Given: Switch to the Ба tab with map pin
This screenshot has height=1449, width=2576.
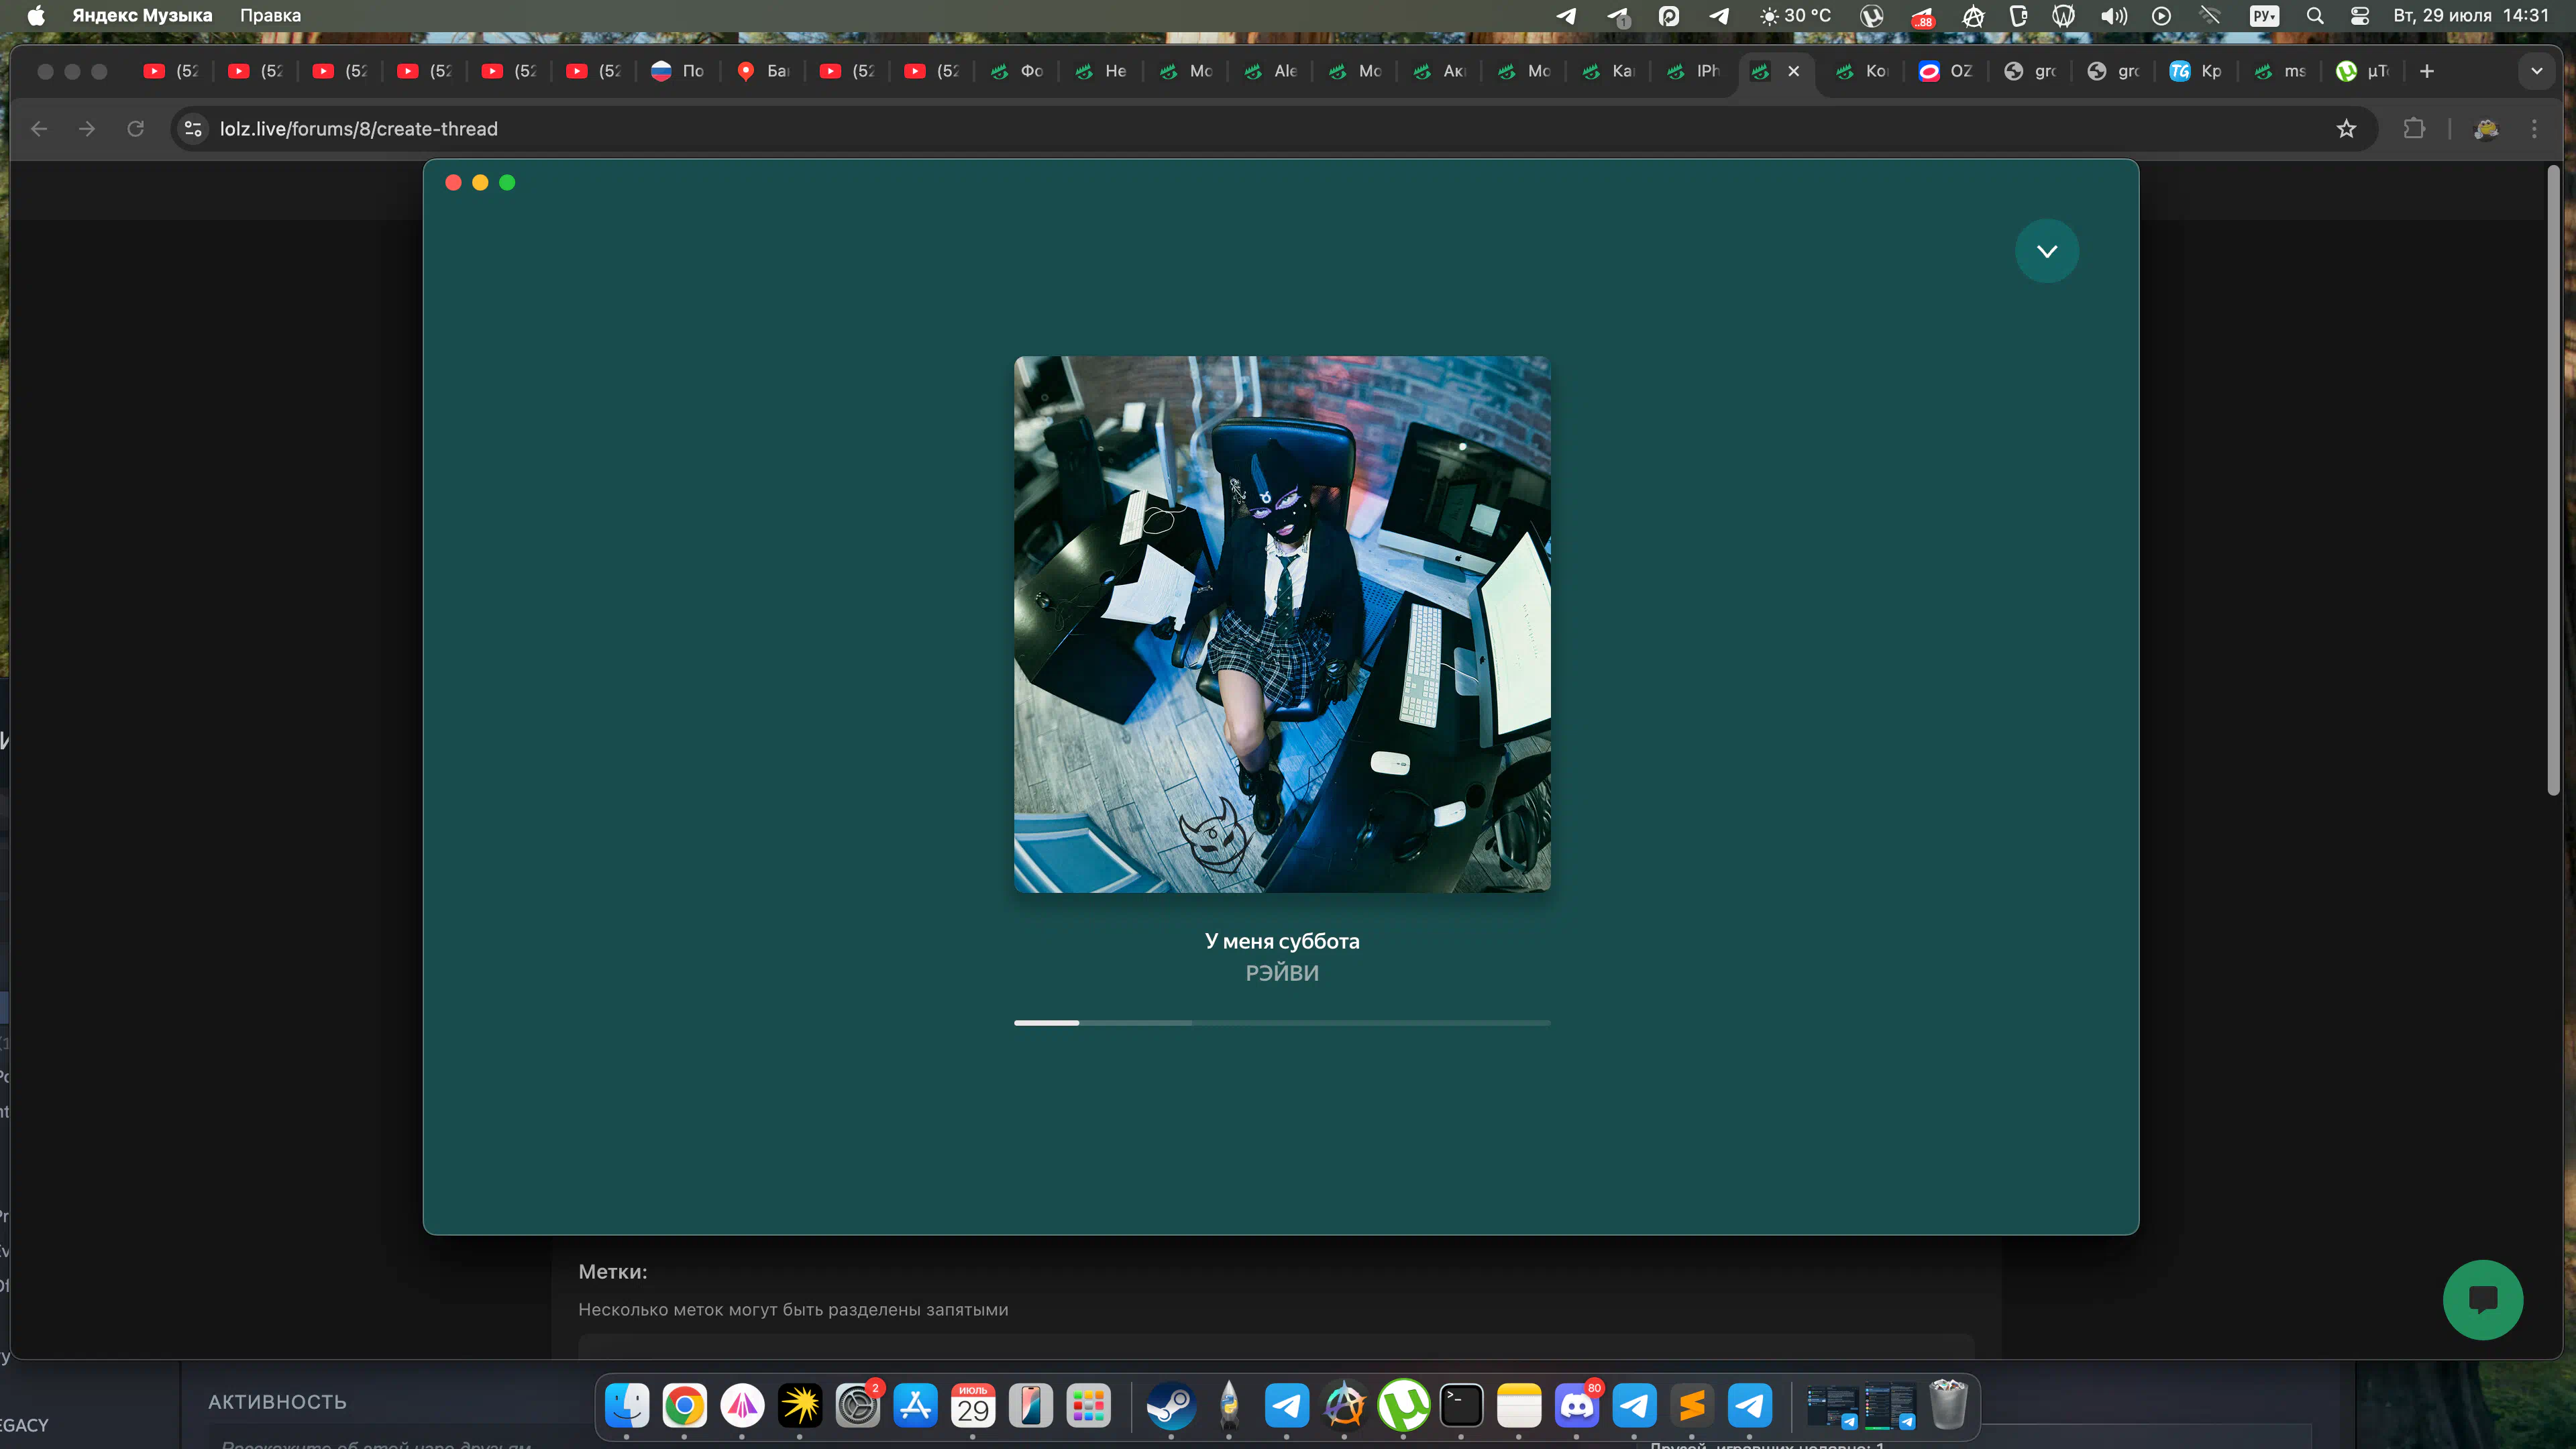Looking at the screenshot, I should [x=763, y=71].
